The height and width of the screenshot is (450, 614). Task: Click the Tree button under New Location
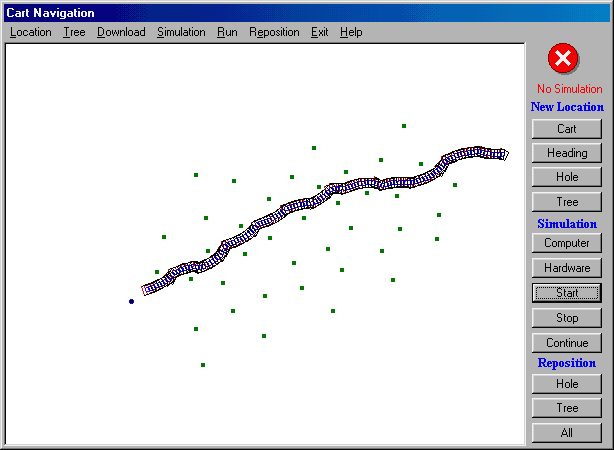tap(567, 202)
